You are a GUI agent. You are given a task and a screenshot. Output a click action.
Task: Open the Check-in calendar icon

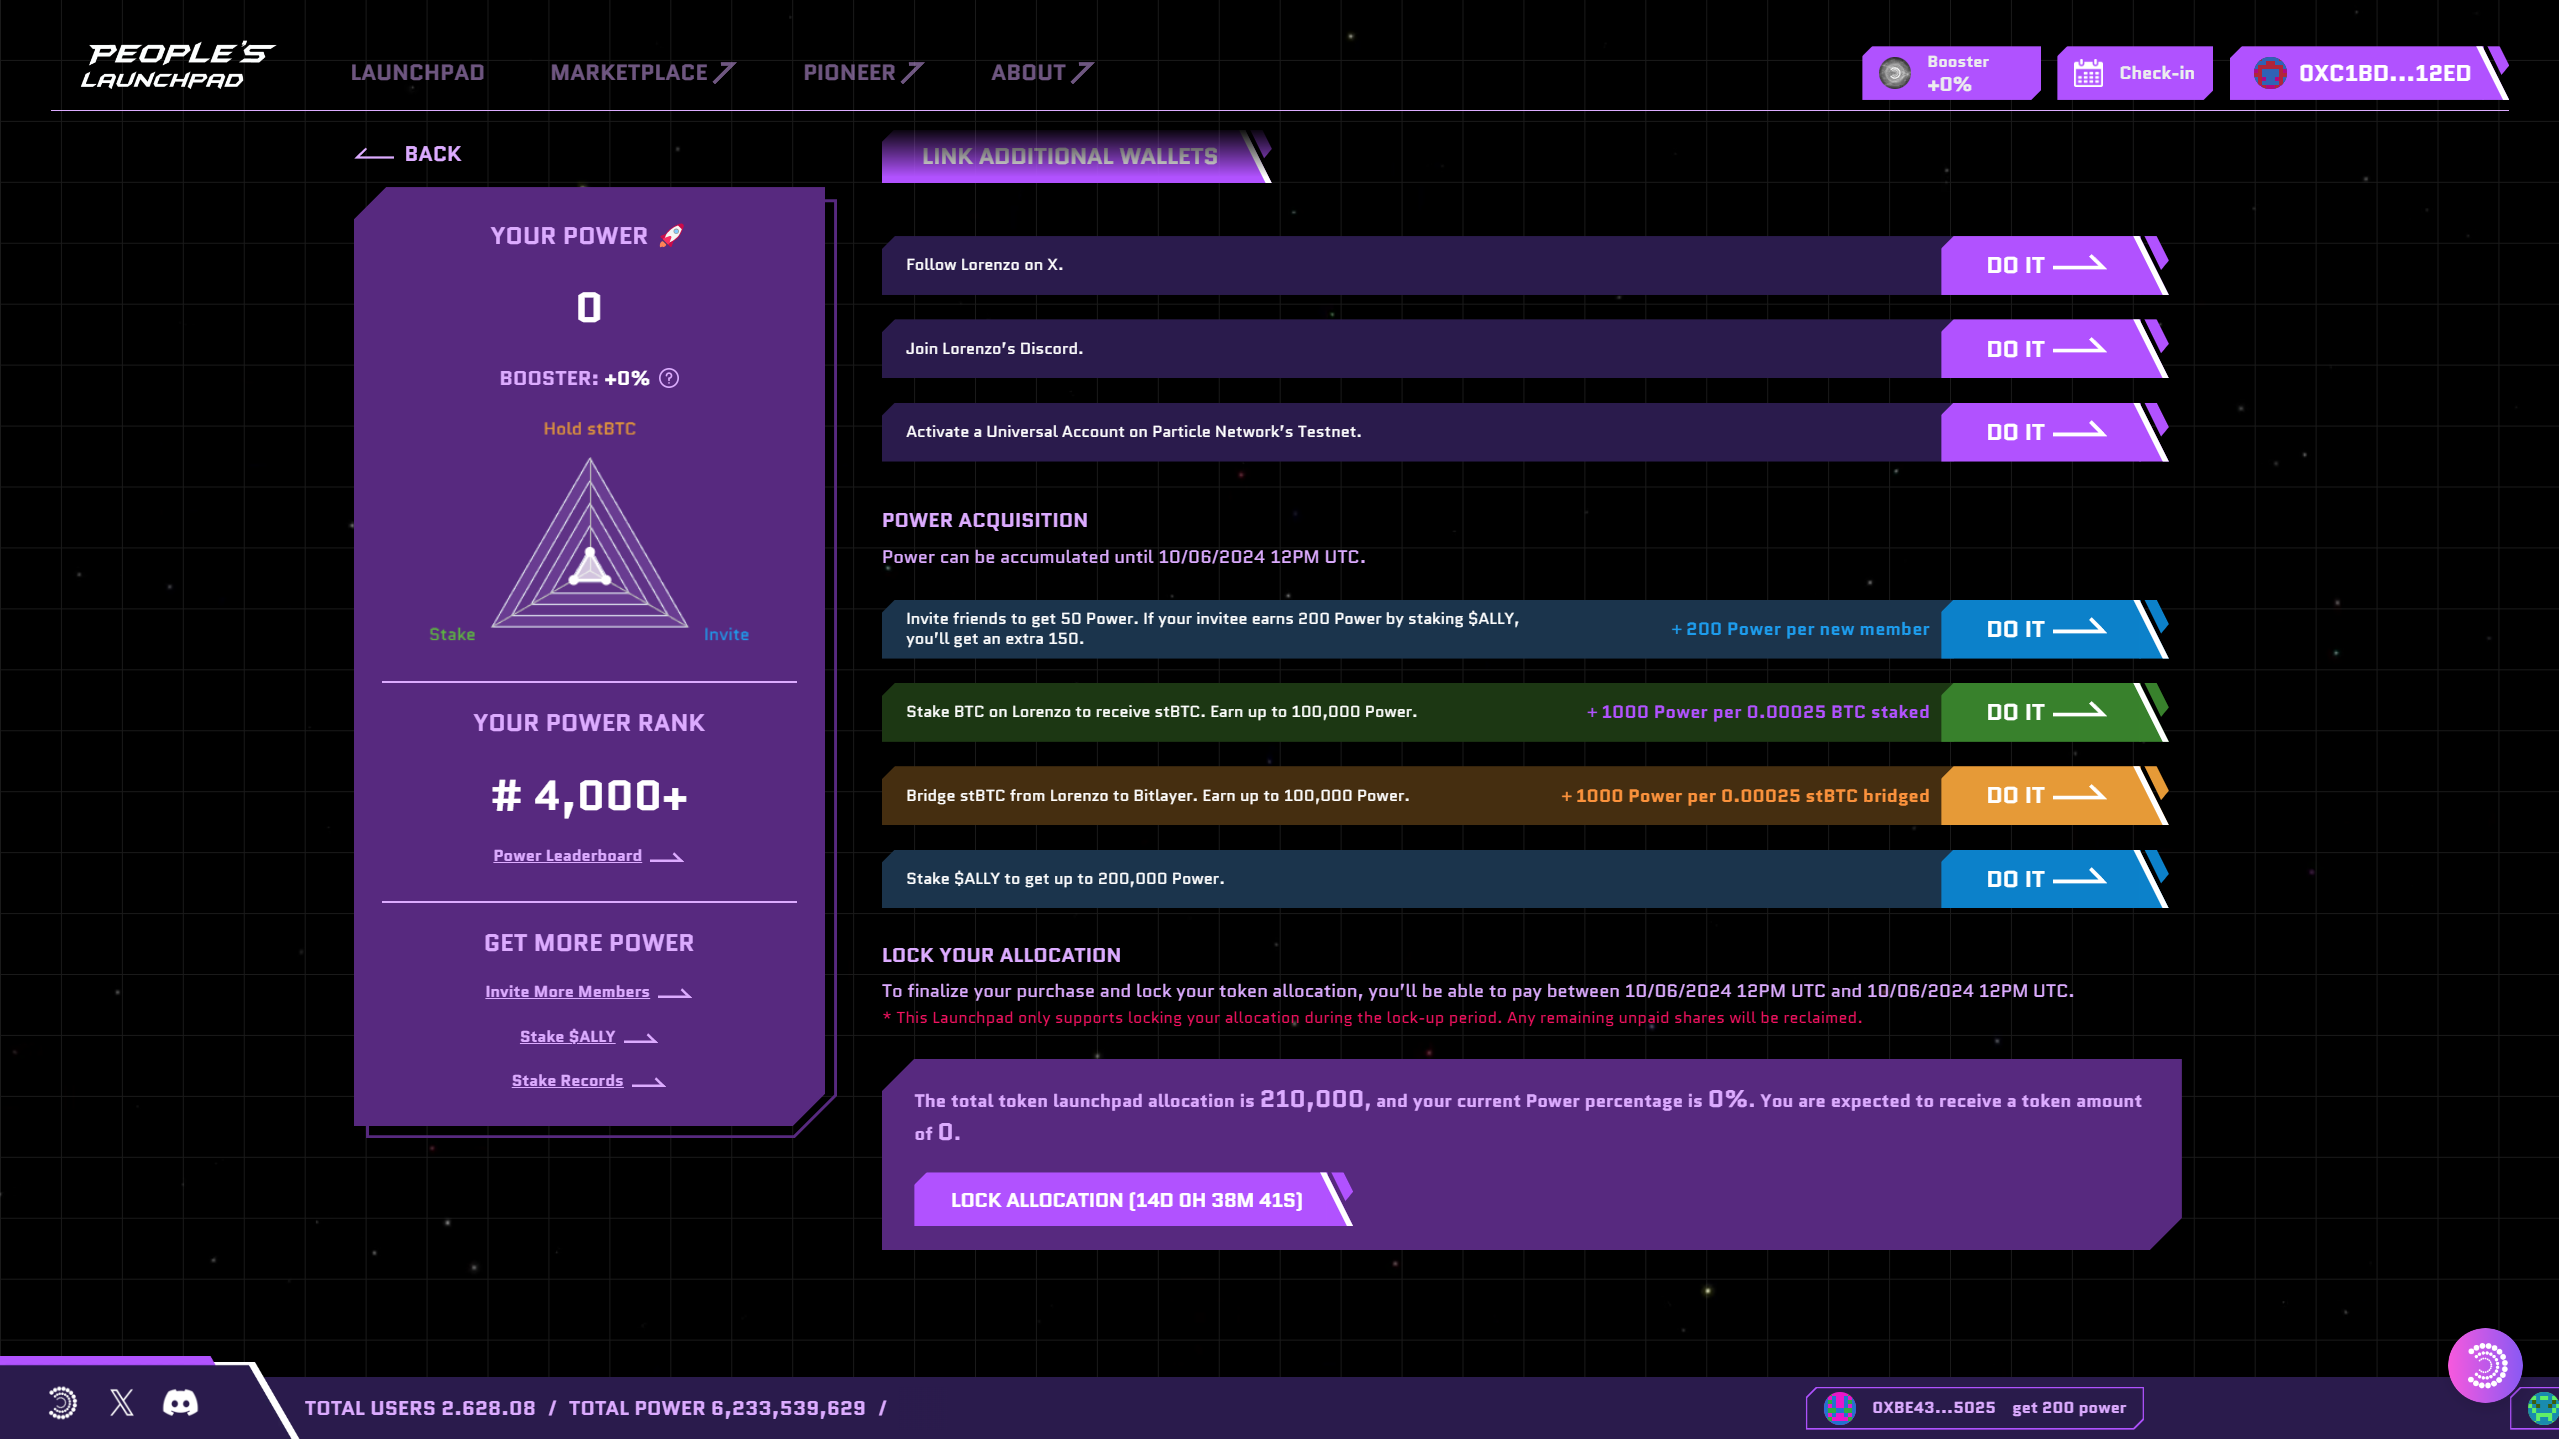[x=2088, y=73]
